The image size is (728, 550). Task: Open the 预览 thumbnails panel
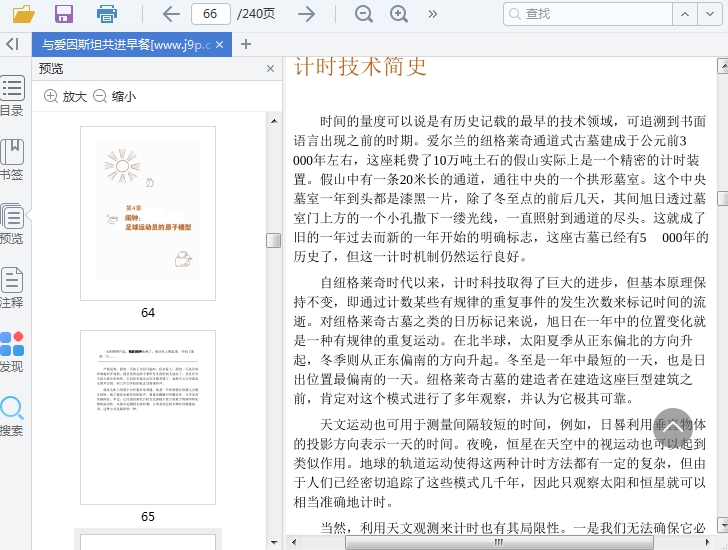pos(12,224)
